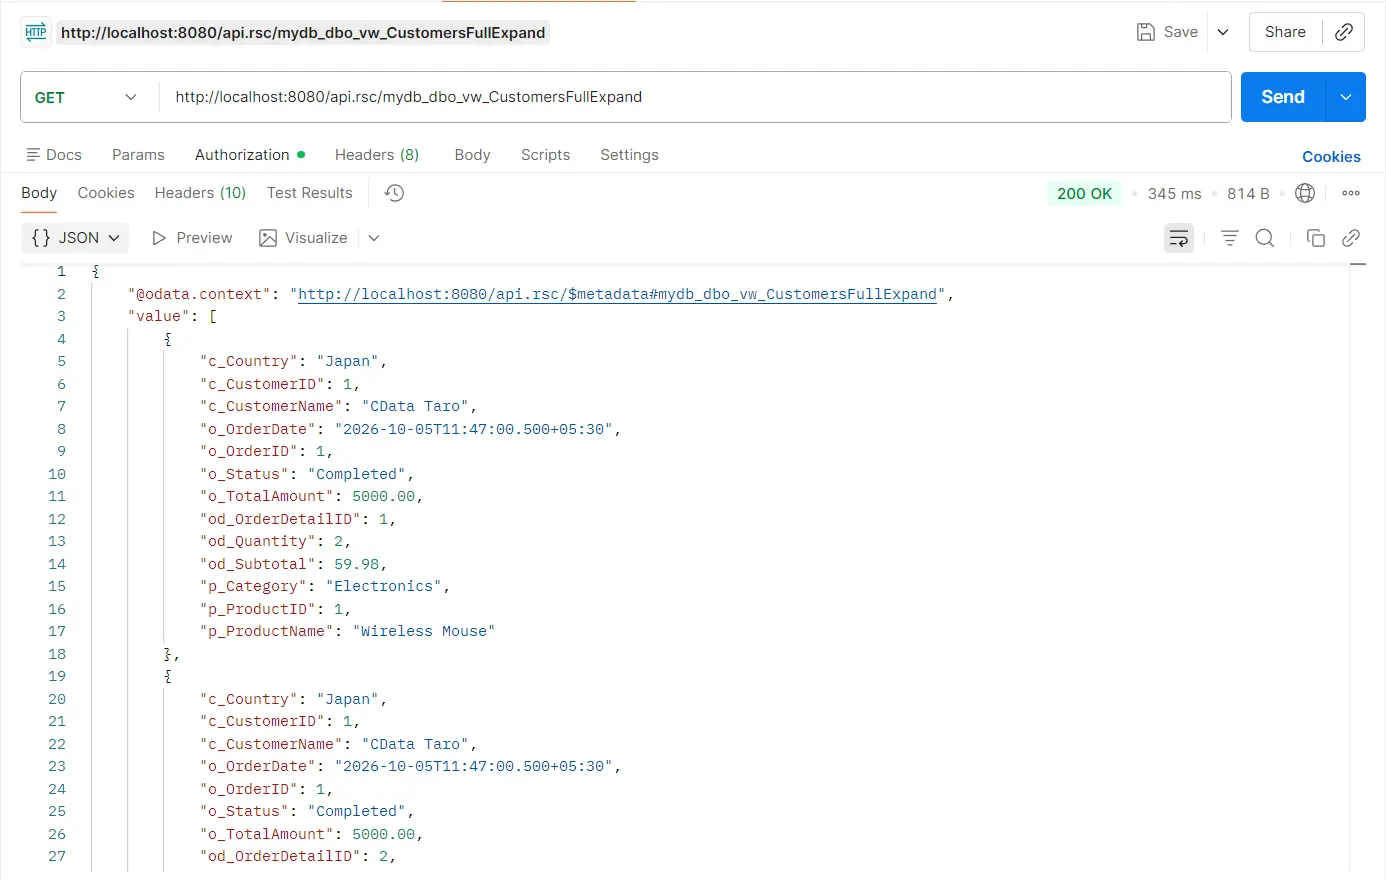Expand the Visualize options chevron
This screenshot has width=1386, height=880.
(x=374, y=238)
